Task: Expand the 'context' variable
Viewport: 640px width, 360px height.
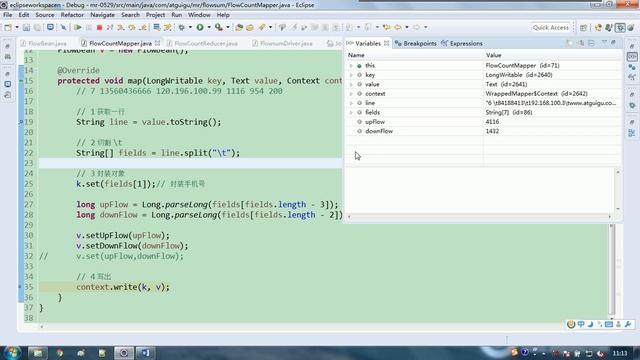Action: click(x=351, y=94)
